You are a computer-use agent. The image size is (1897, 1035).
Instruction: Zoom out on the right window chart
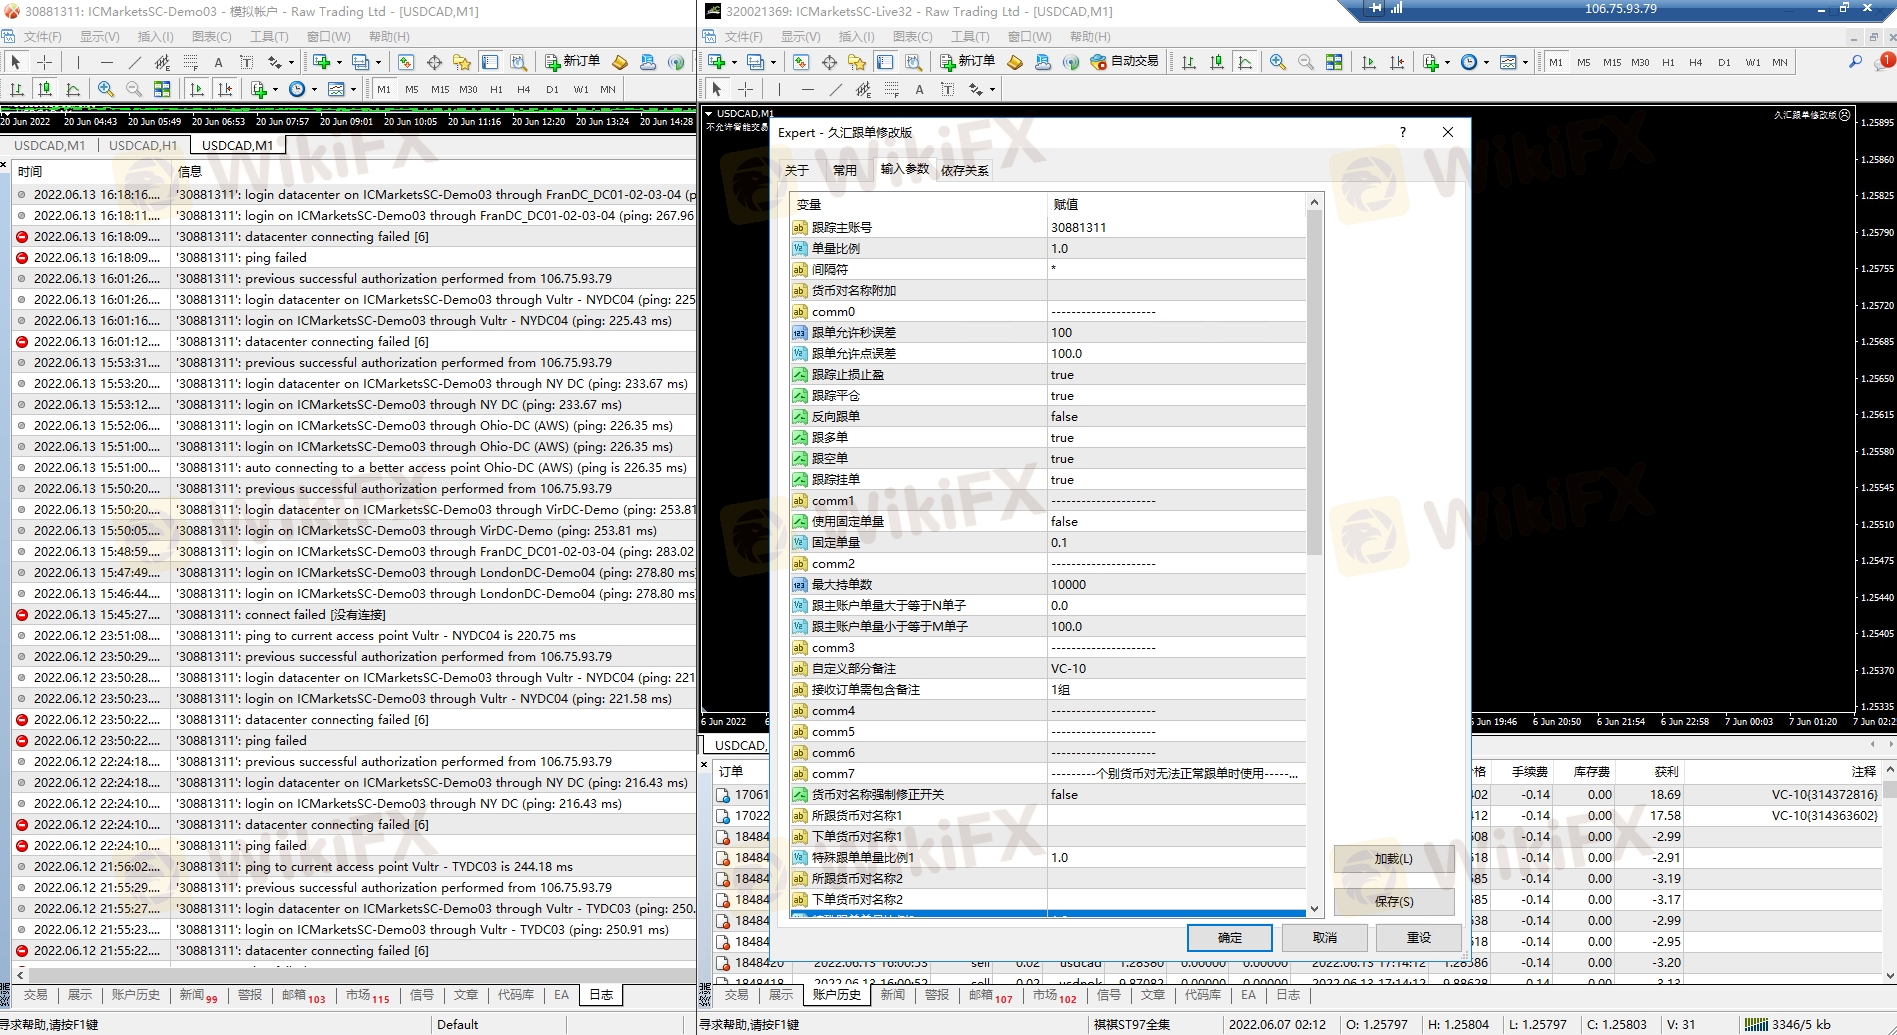pos(1306,62)
